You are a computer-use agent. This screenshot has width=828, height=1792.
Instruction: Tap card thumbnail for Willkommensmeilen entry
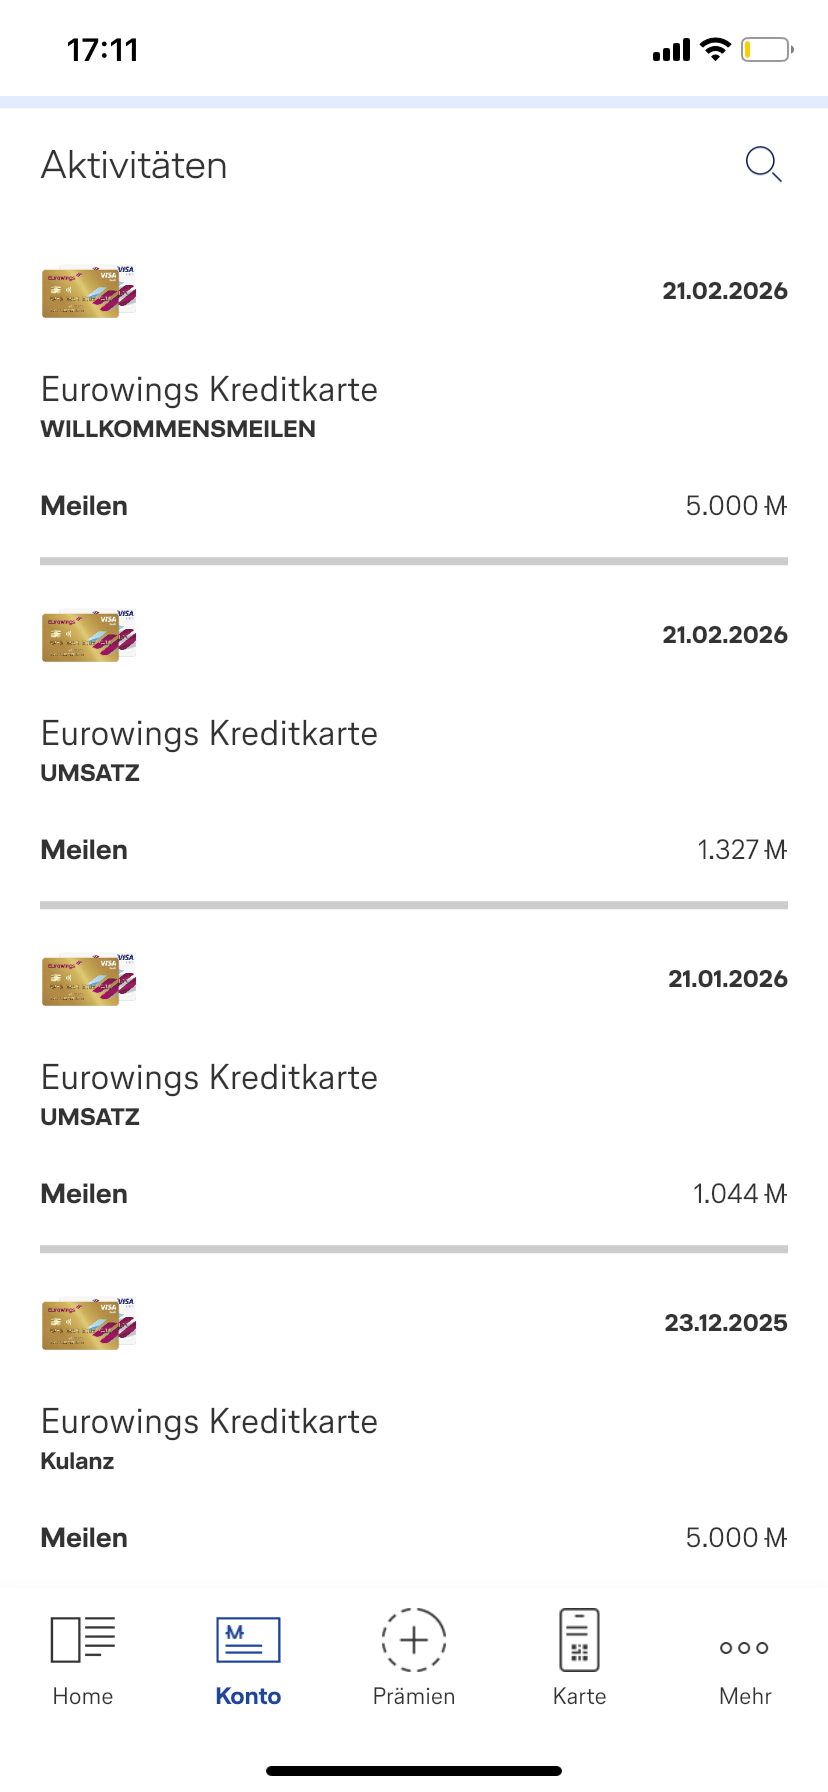click(x=89, y=292)
